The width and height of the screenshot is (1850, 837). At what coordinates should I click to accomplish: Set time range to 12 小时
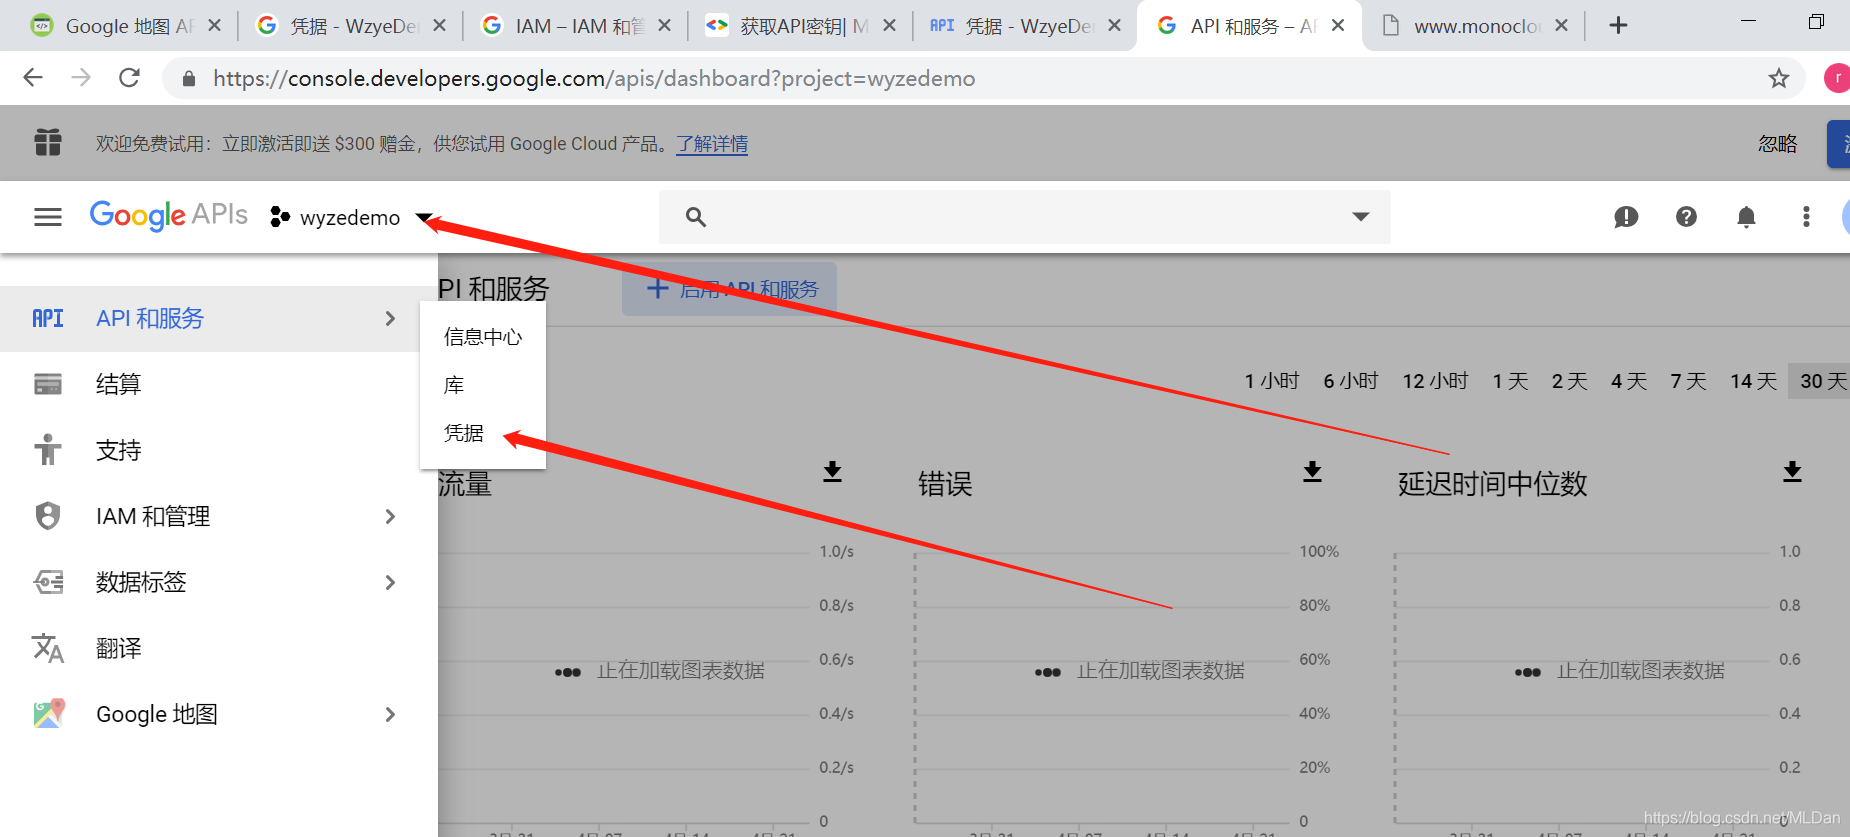[1435, 381]
